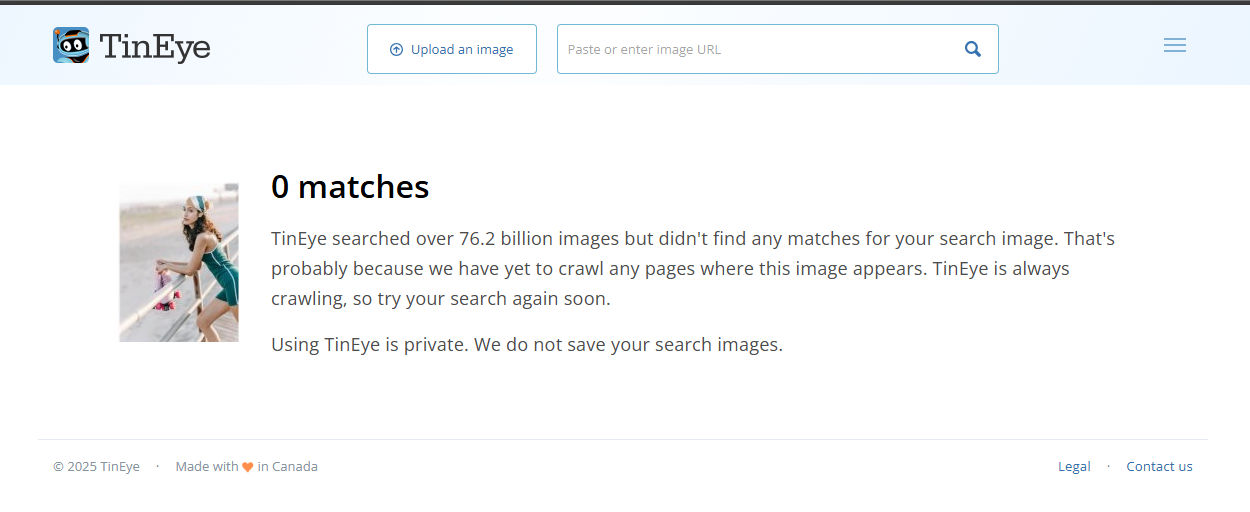Image resolution: width=1250 pixels, height=512 pixels.
Task: Click the searched image thumbnail of woman
Action: [179, 262]
